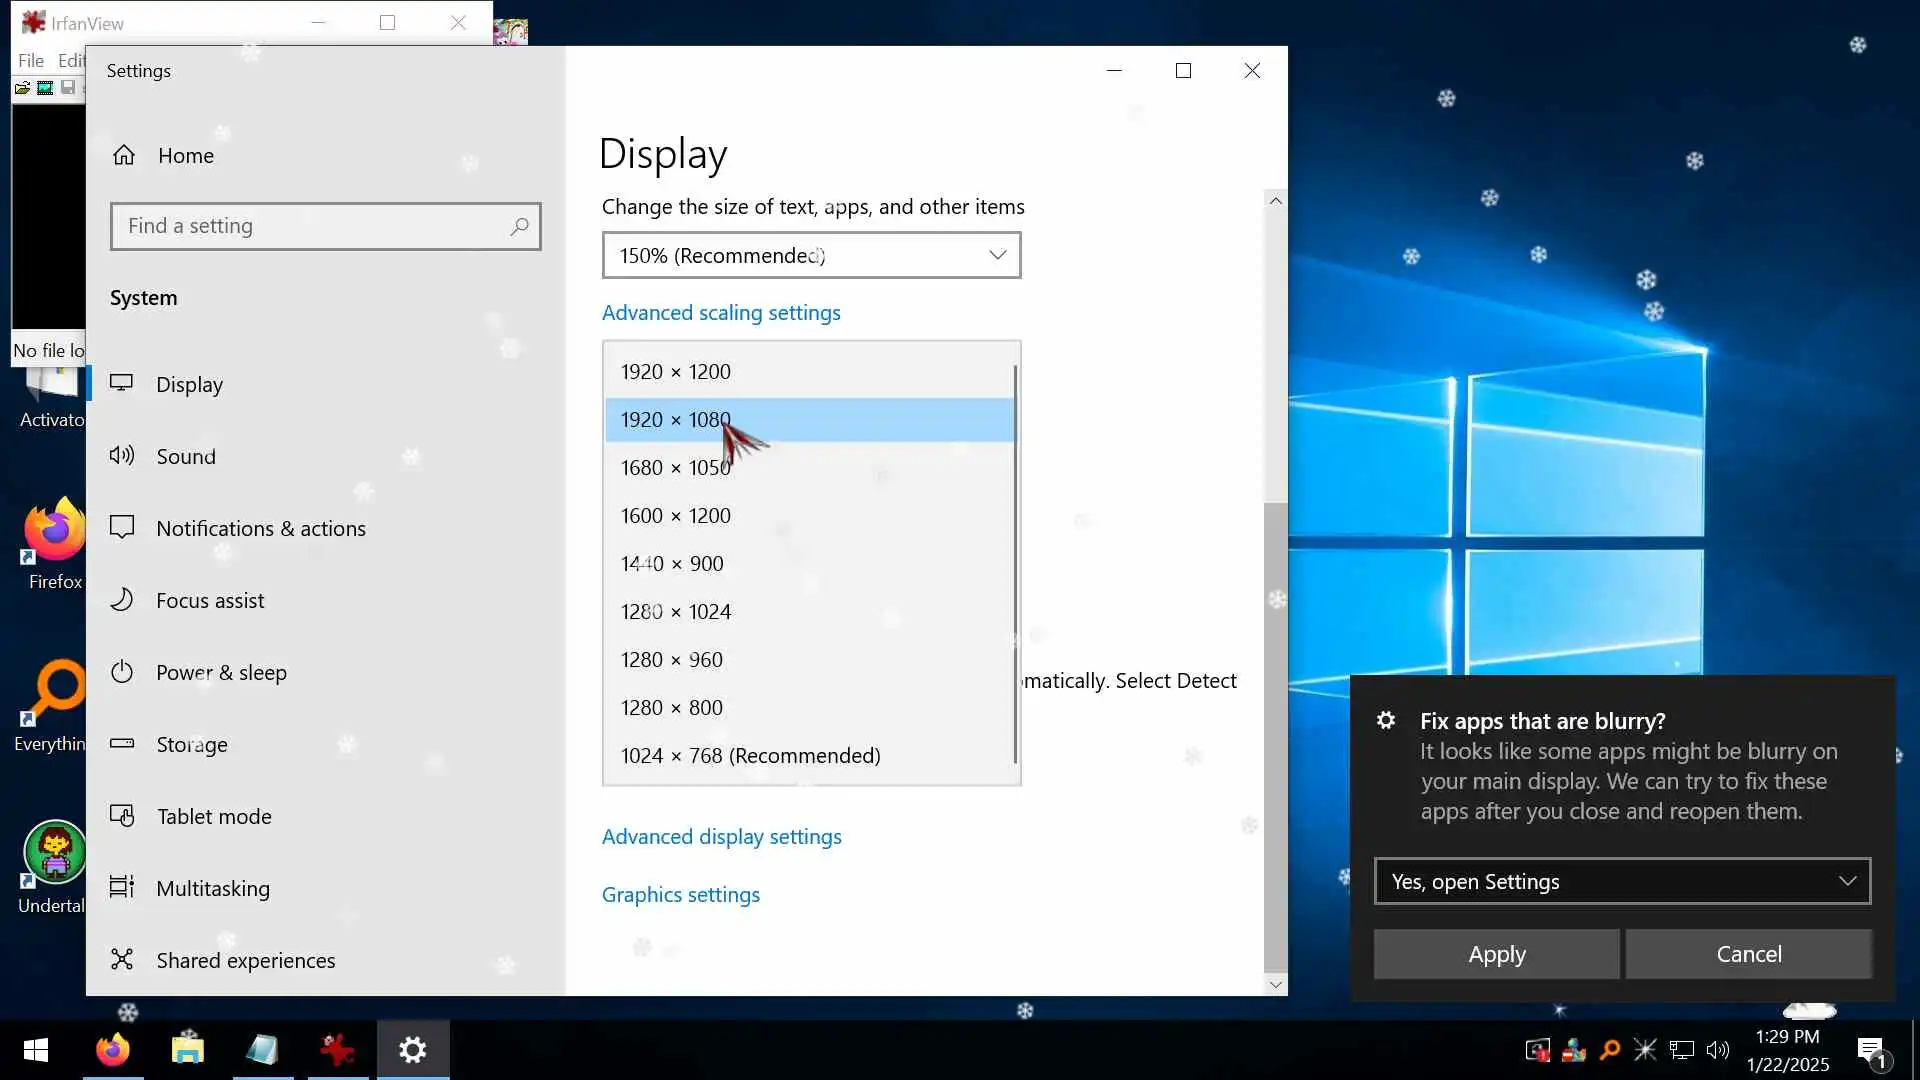Image resolution: width=1920 pixels, height=1080 pixels.
Task: Select 1920 × 1200 resolution option
Action: pos(676,372)
